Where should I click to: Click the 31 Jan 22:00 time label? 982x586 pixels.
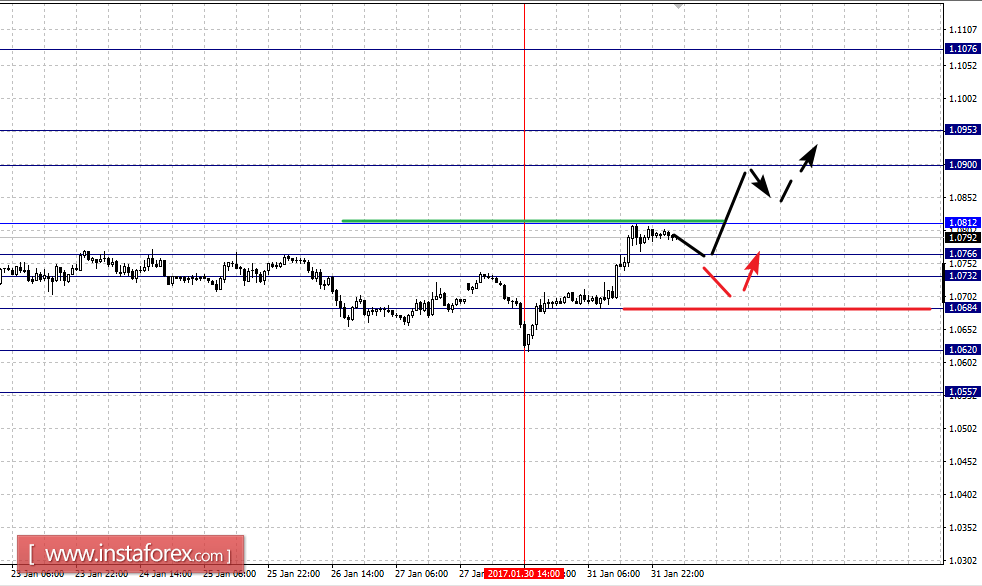point(677,573)
